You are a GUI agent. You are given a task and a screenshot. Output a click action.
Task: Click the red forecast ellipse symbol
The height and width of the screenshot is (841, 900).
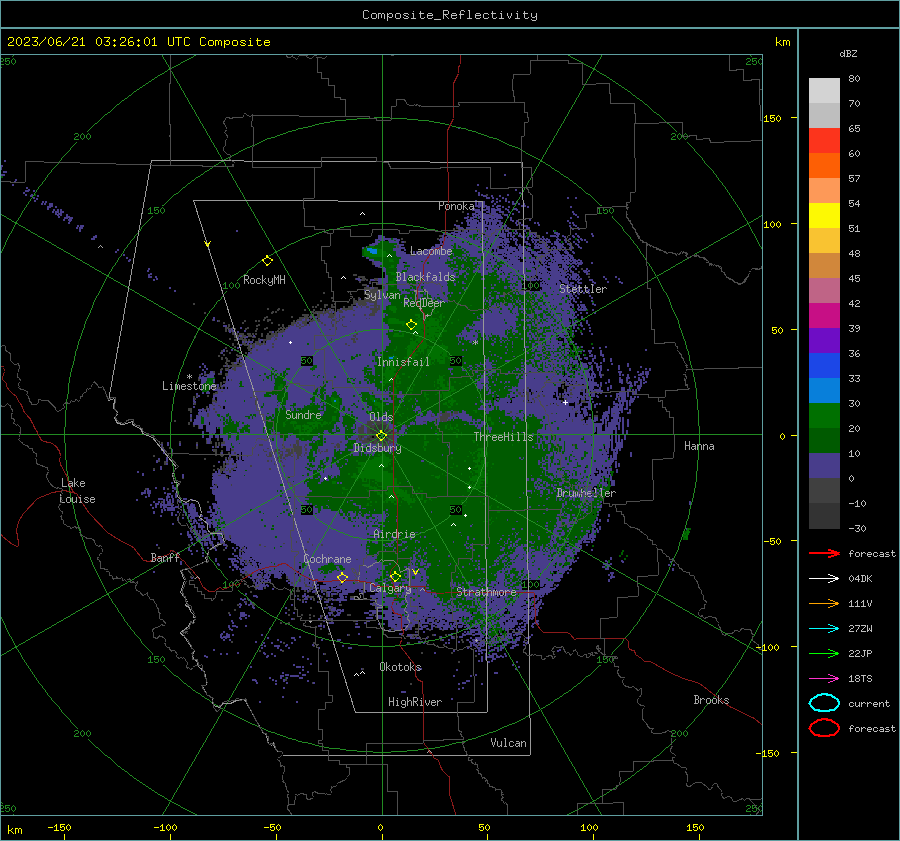824,728
